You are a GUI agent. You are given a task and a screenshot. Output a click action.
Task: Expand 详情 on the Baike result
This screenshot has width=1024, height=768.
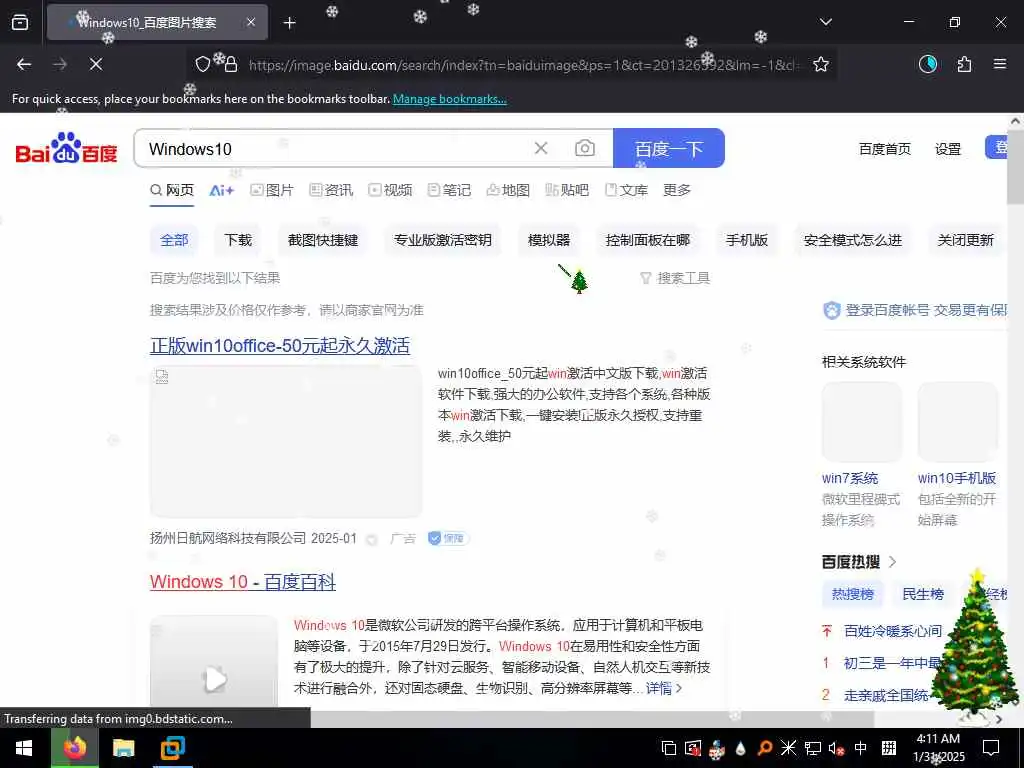(x=664, y=688)
